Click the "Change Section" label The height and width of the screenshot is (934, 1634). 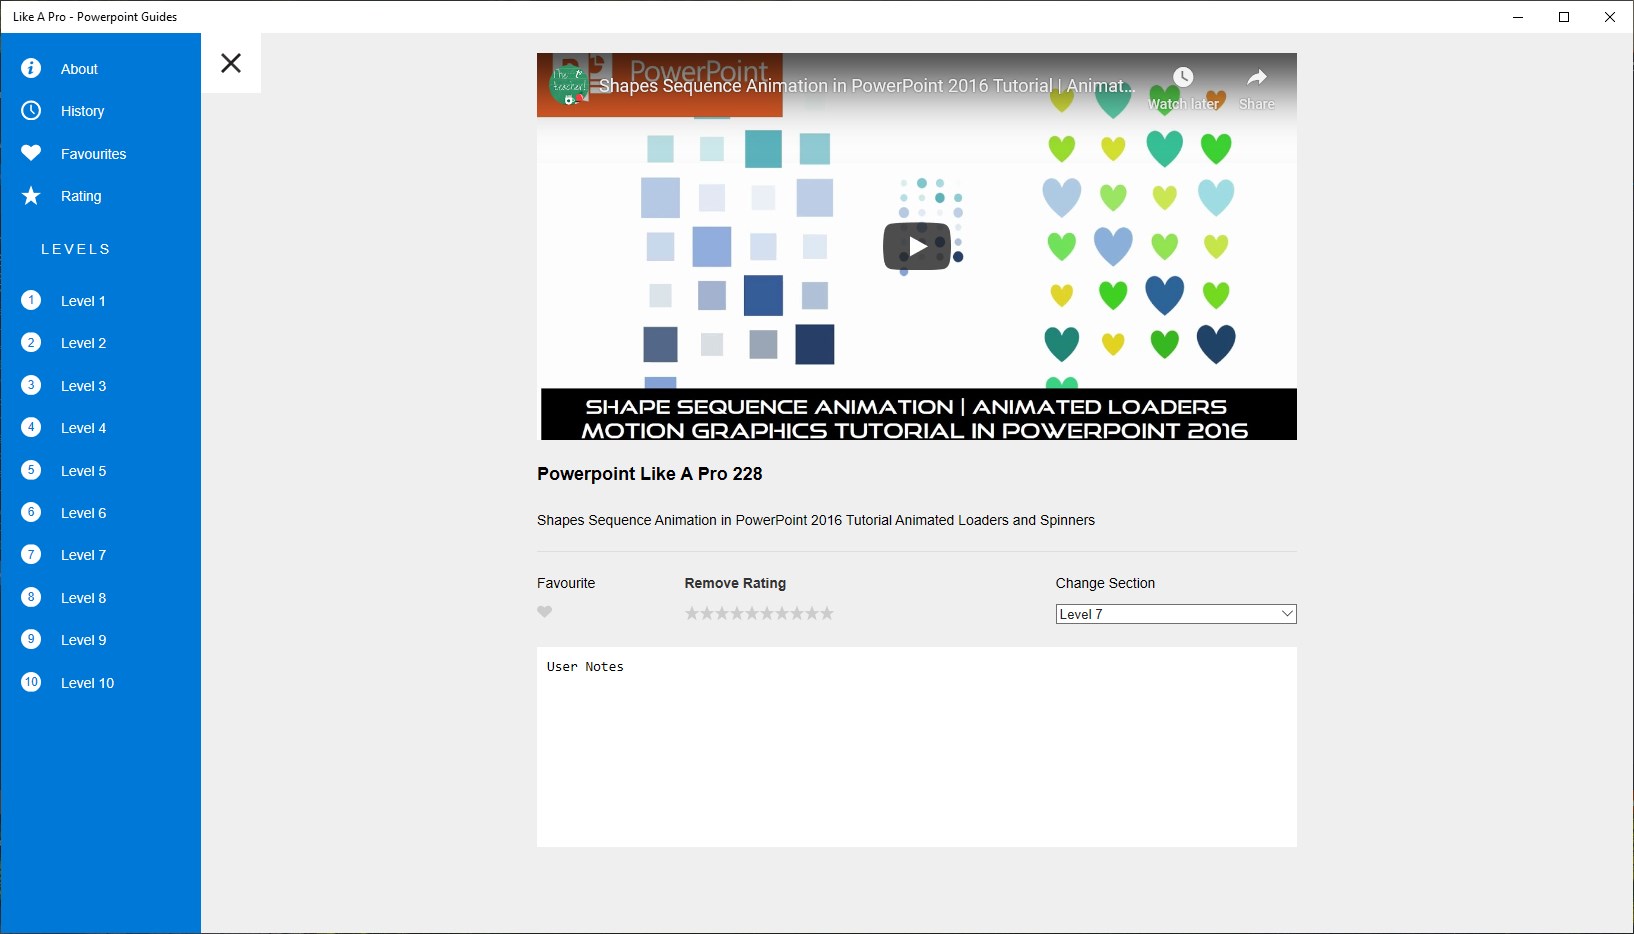point(1105,583)
